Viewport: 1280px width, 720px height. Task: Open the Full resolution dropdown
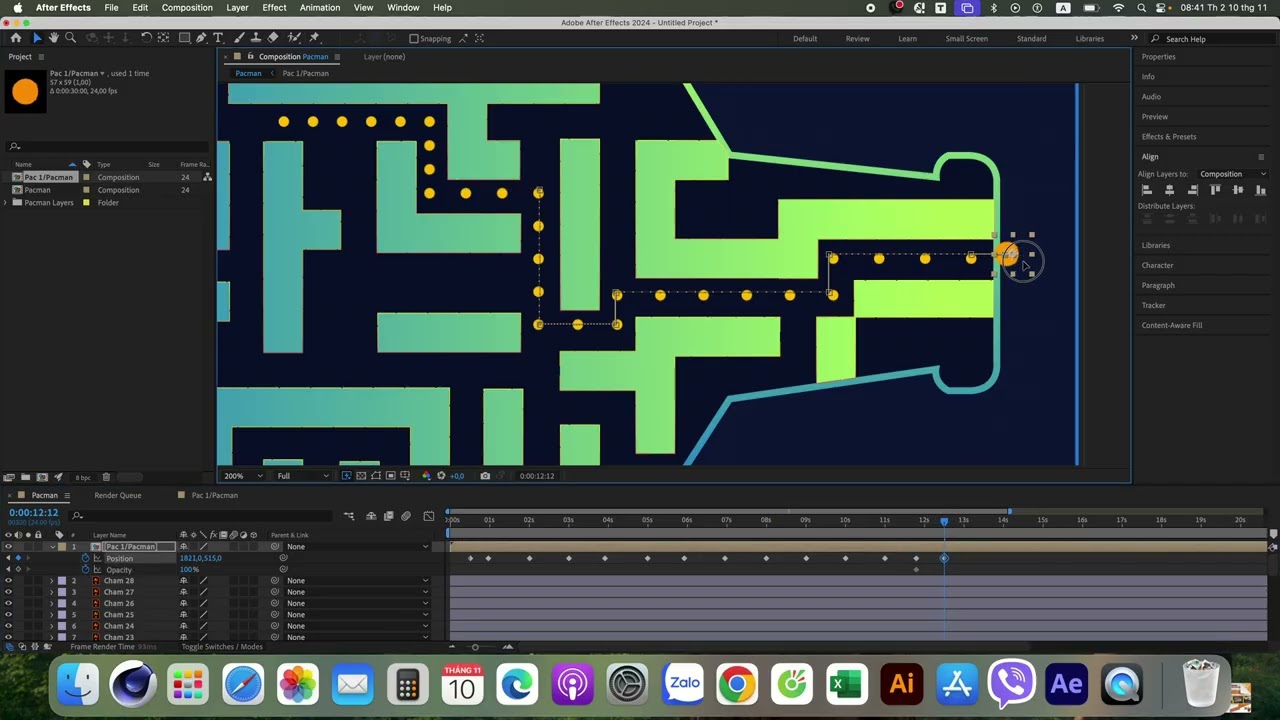click(302, 476)
